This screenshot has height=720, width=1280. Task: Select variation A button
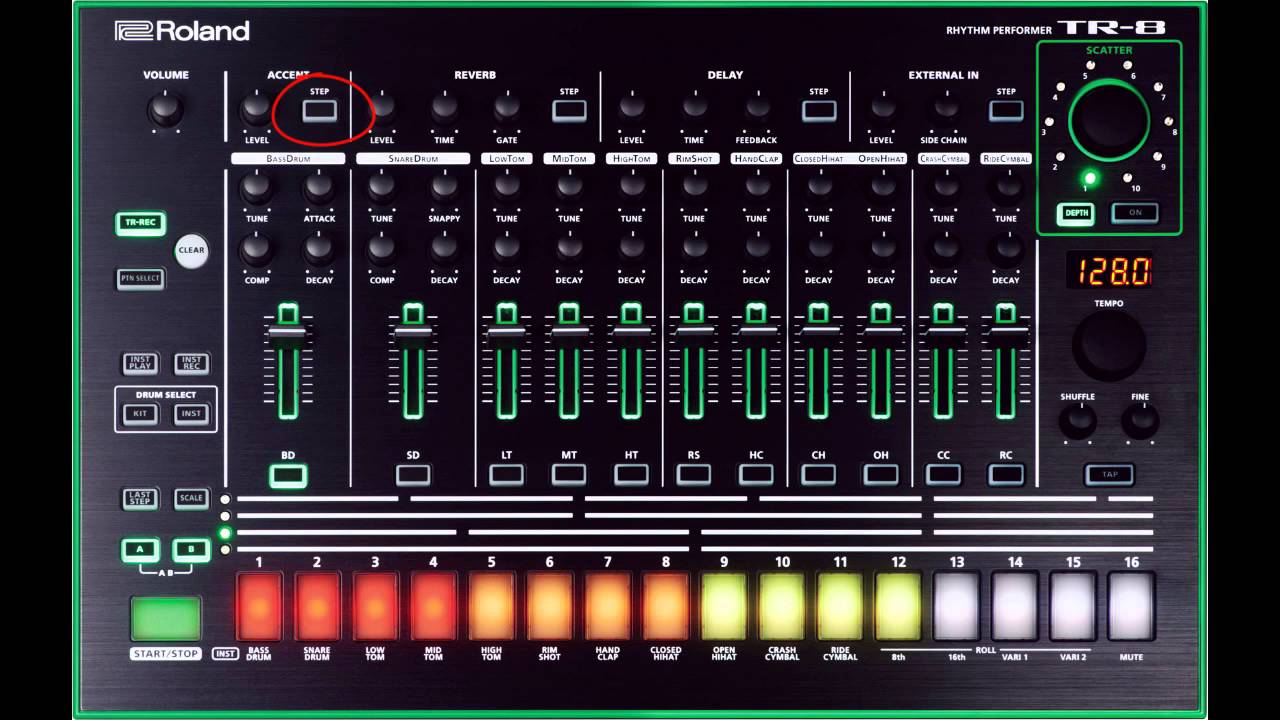(140, 549)
